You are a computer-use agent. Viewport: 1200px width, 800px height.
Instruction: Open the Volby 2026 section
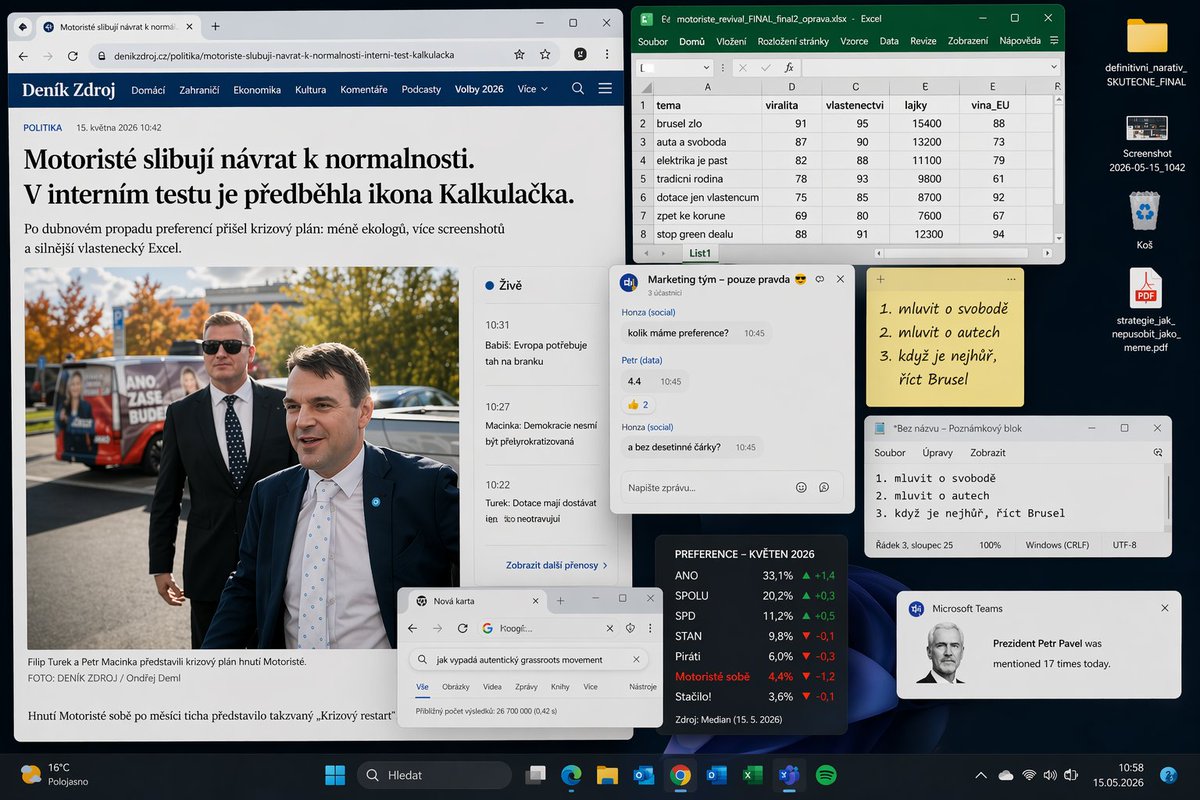click(x=479, y=89)
